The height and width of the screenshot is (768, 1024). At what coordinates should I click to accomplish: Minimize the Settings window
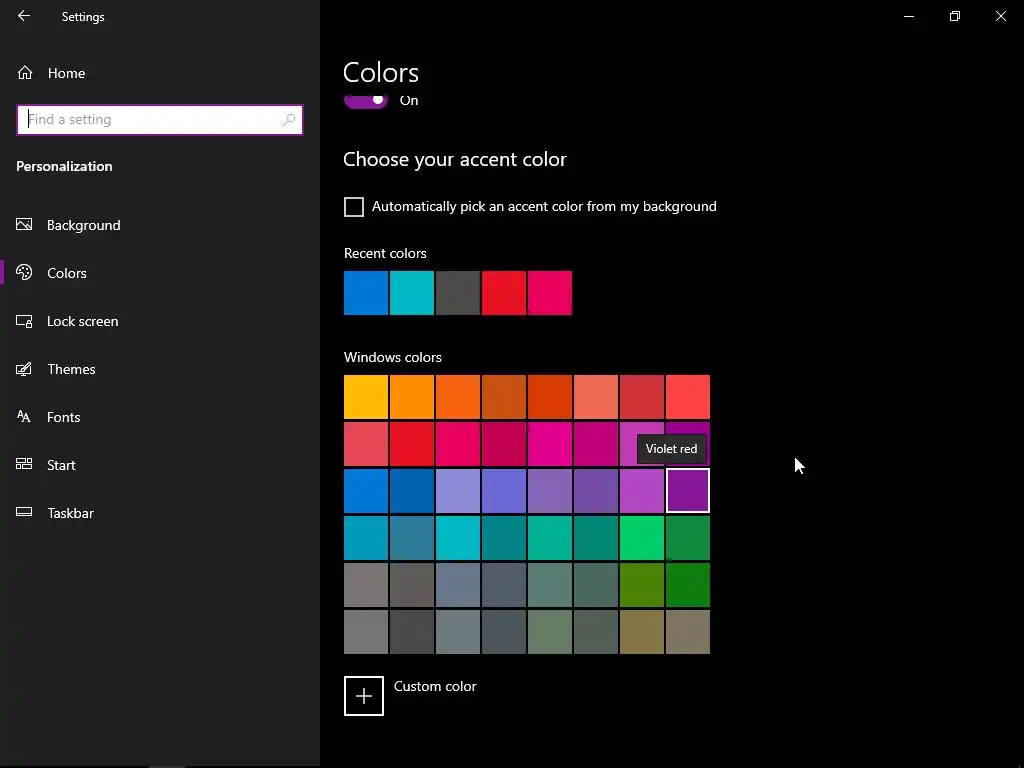tap(908, 16)
